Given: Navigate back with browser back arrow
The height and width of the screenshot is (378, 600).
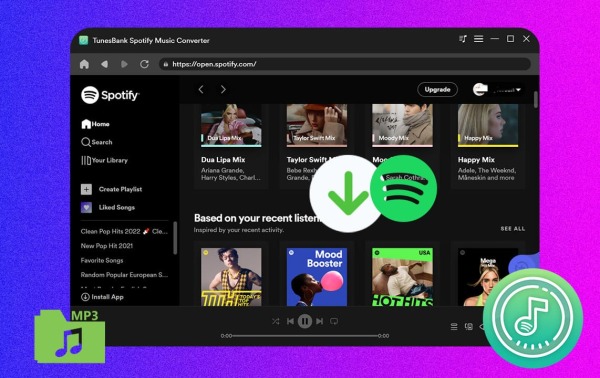Looking at the screenshot, I should tap(104, 64).
